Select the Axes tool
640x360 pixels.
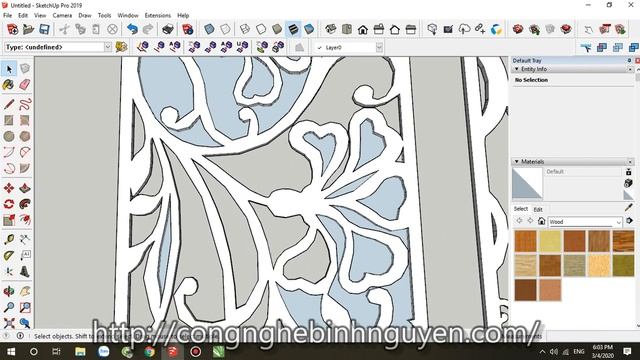tap(9, 271)
